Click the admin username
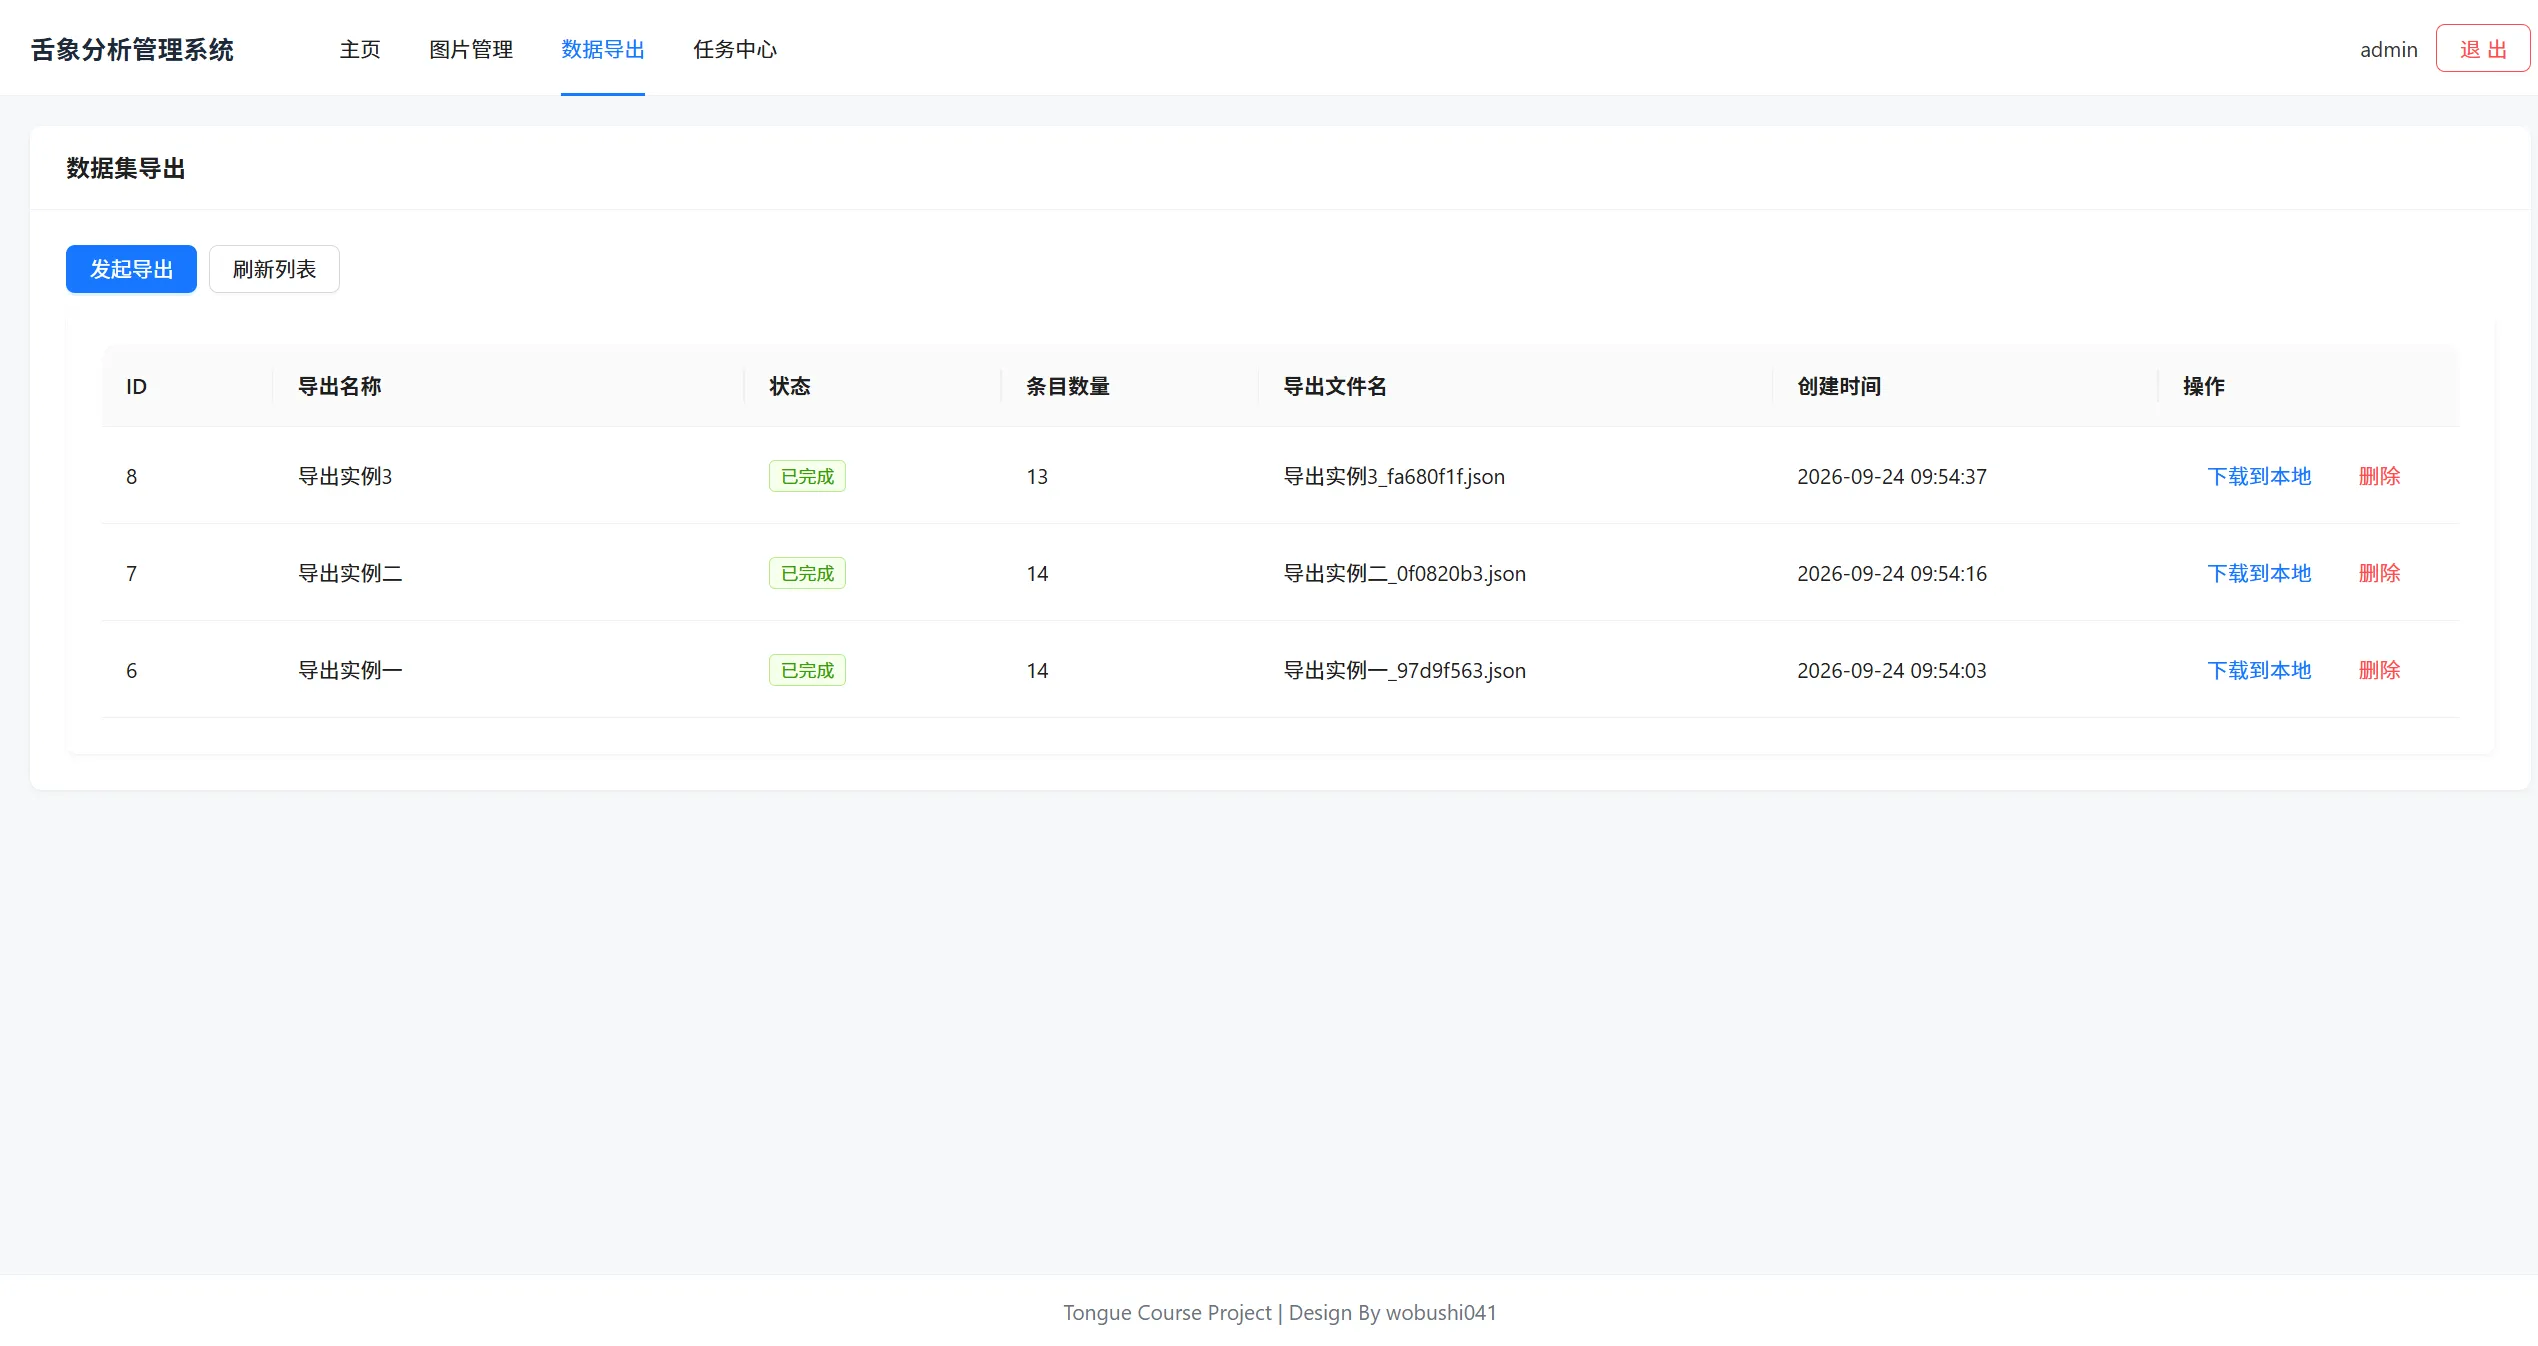The height and width of the screenshot is (1346, 2538). pyautogui.click(x=2388, y=49)
